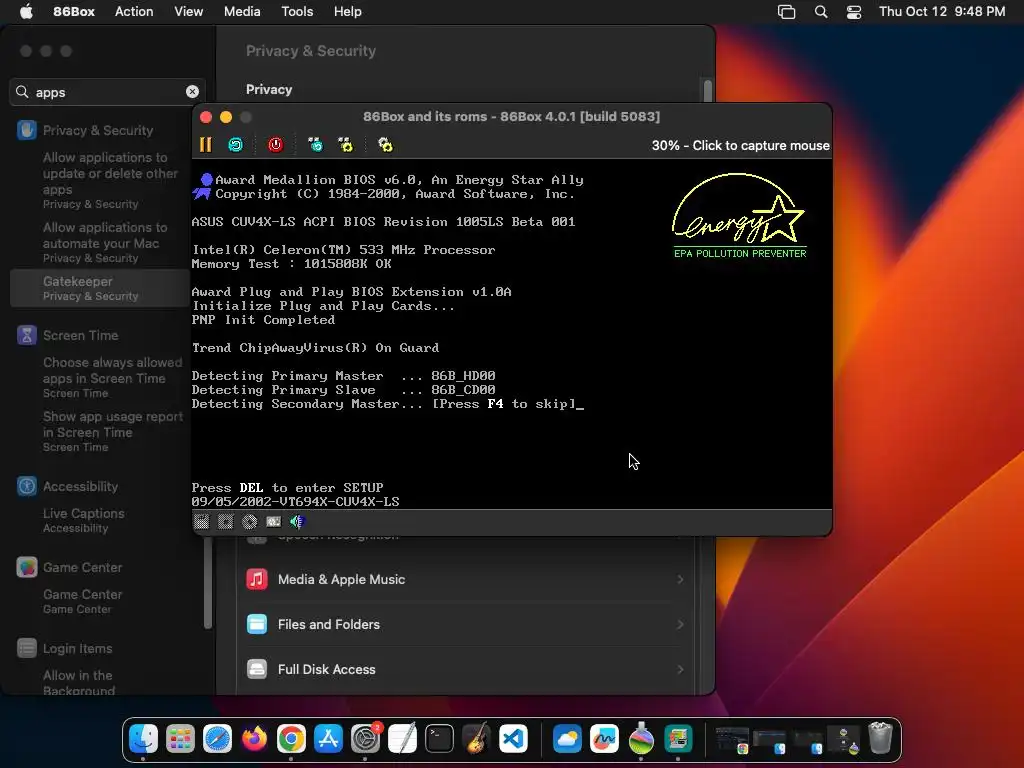Select Live Captions search result

(84, 520)
